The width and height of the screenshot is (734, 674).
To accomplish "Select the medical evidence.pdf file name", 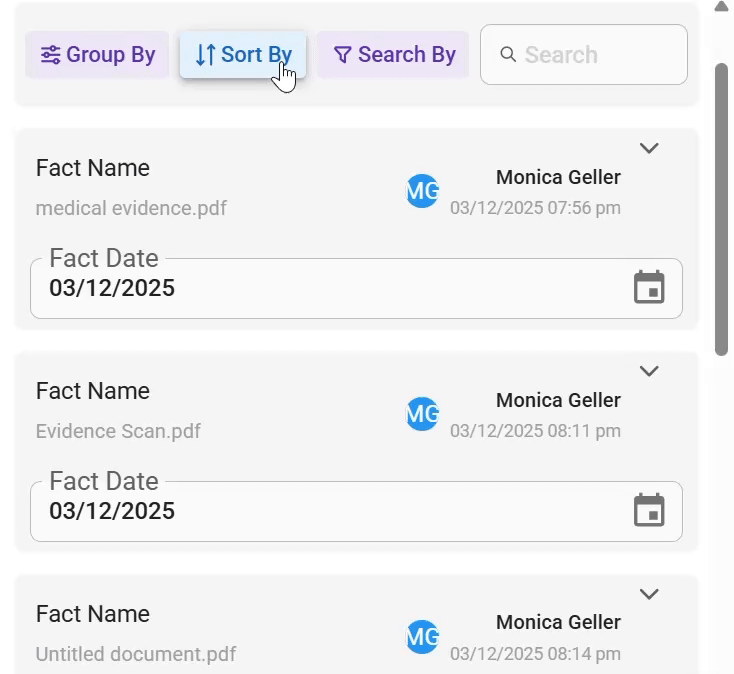I will [131, 208].
